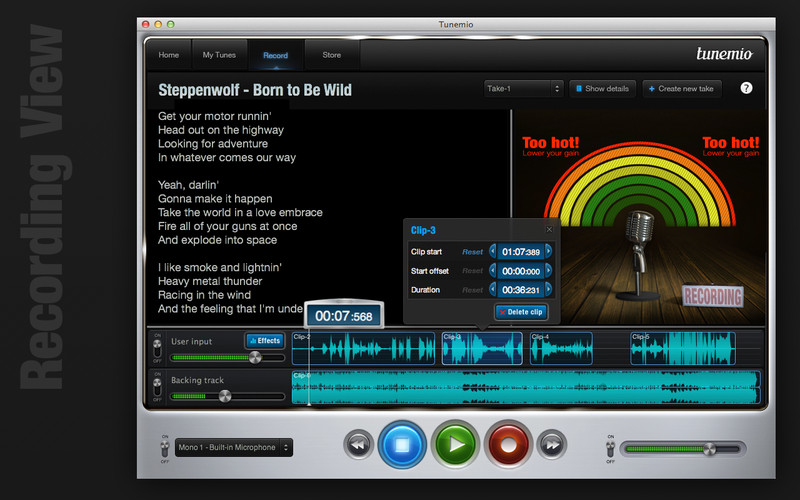Open help question mark icon

pyautogui.click(x=746, y=88)
